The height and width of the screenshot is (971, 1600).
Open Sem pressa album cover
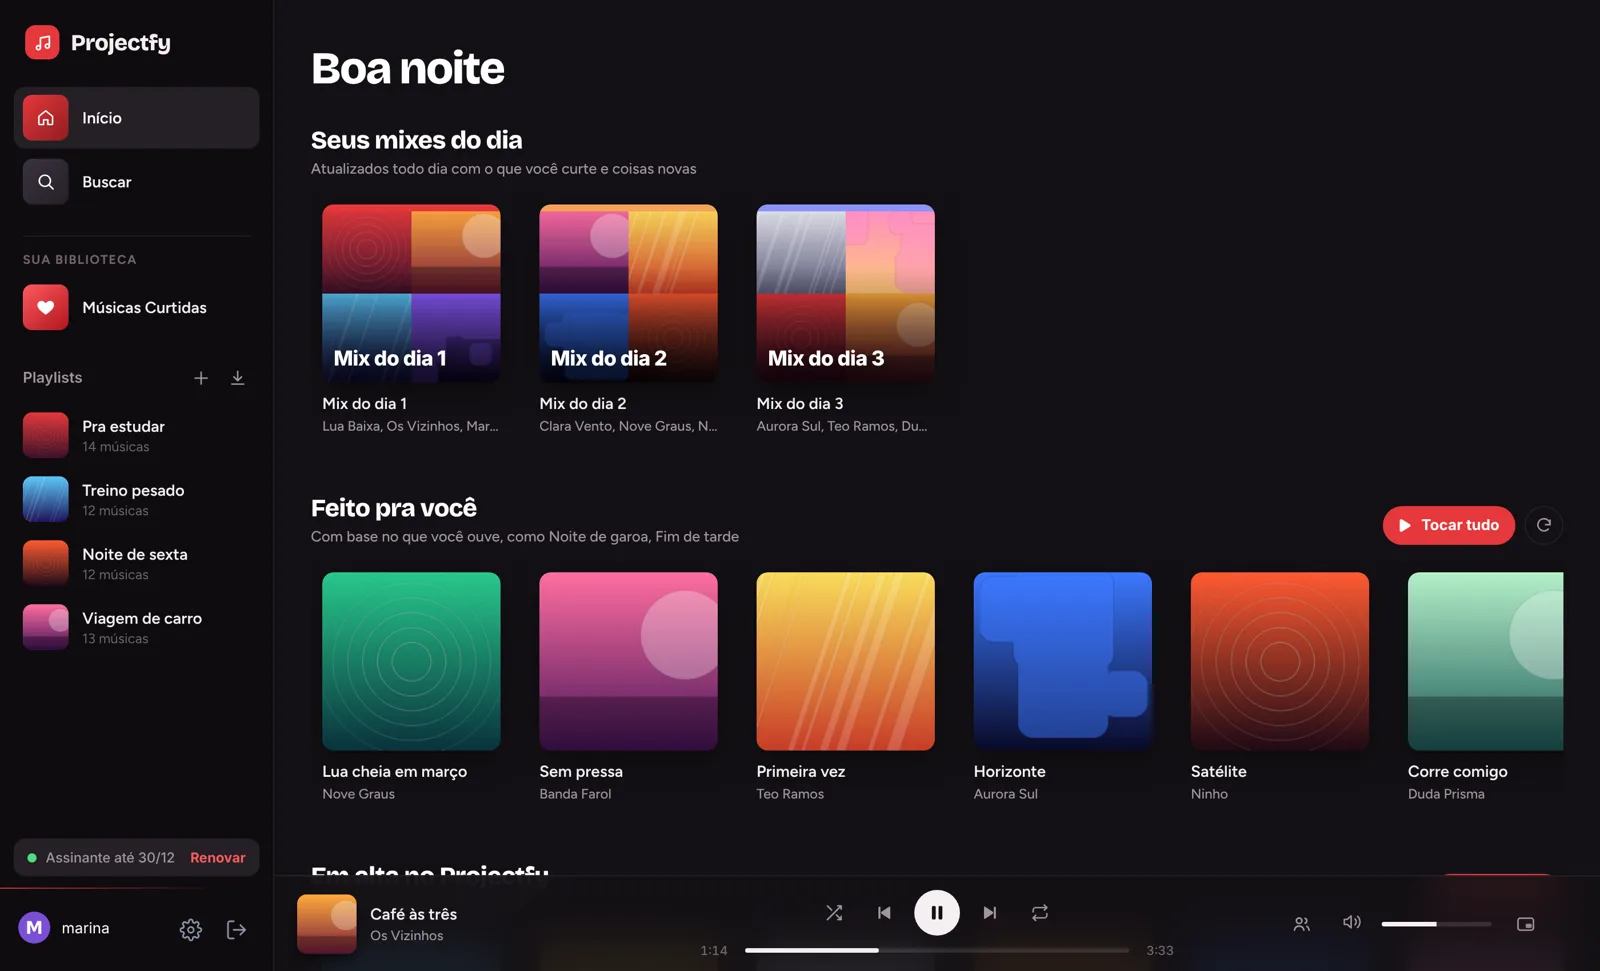coord(628,661)
